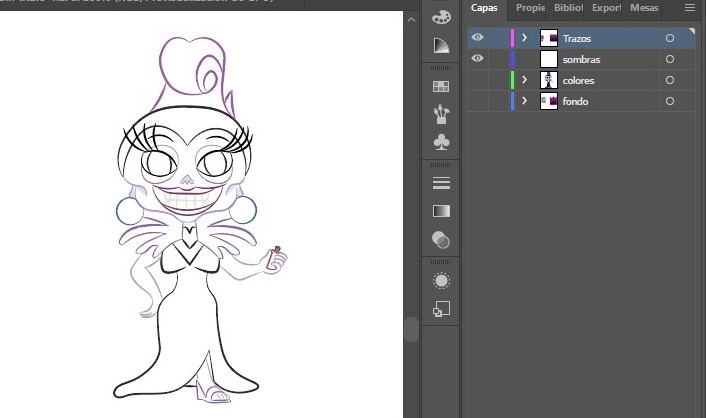Open the Gradient panel icon
Viewport: 706px width, 418px height.
(441, 211)
